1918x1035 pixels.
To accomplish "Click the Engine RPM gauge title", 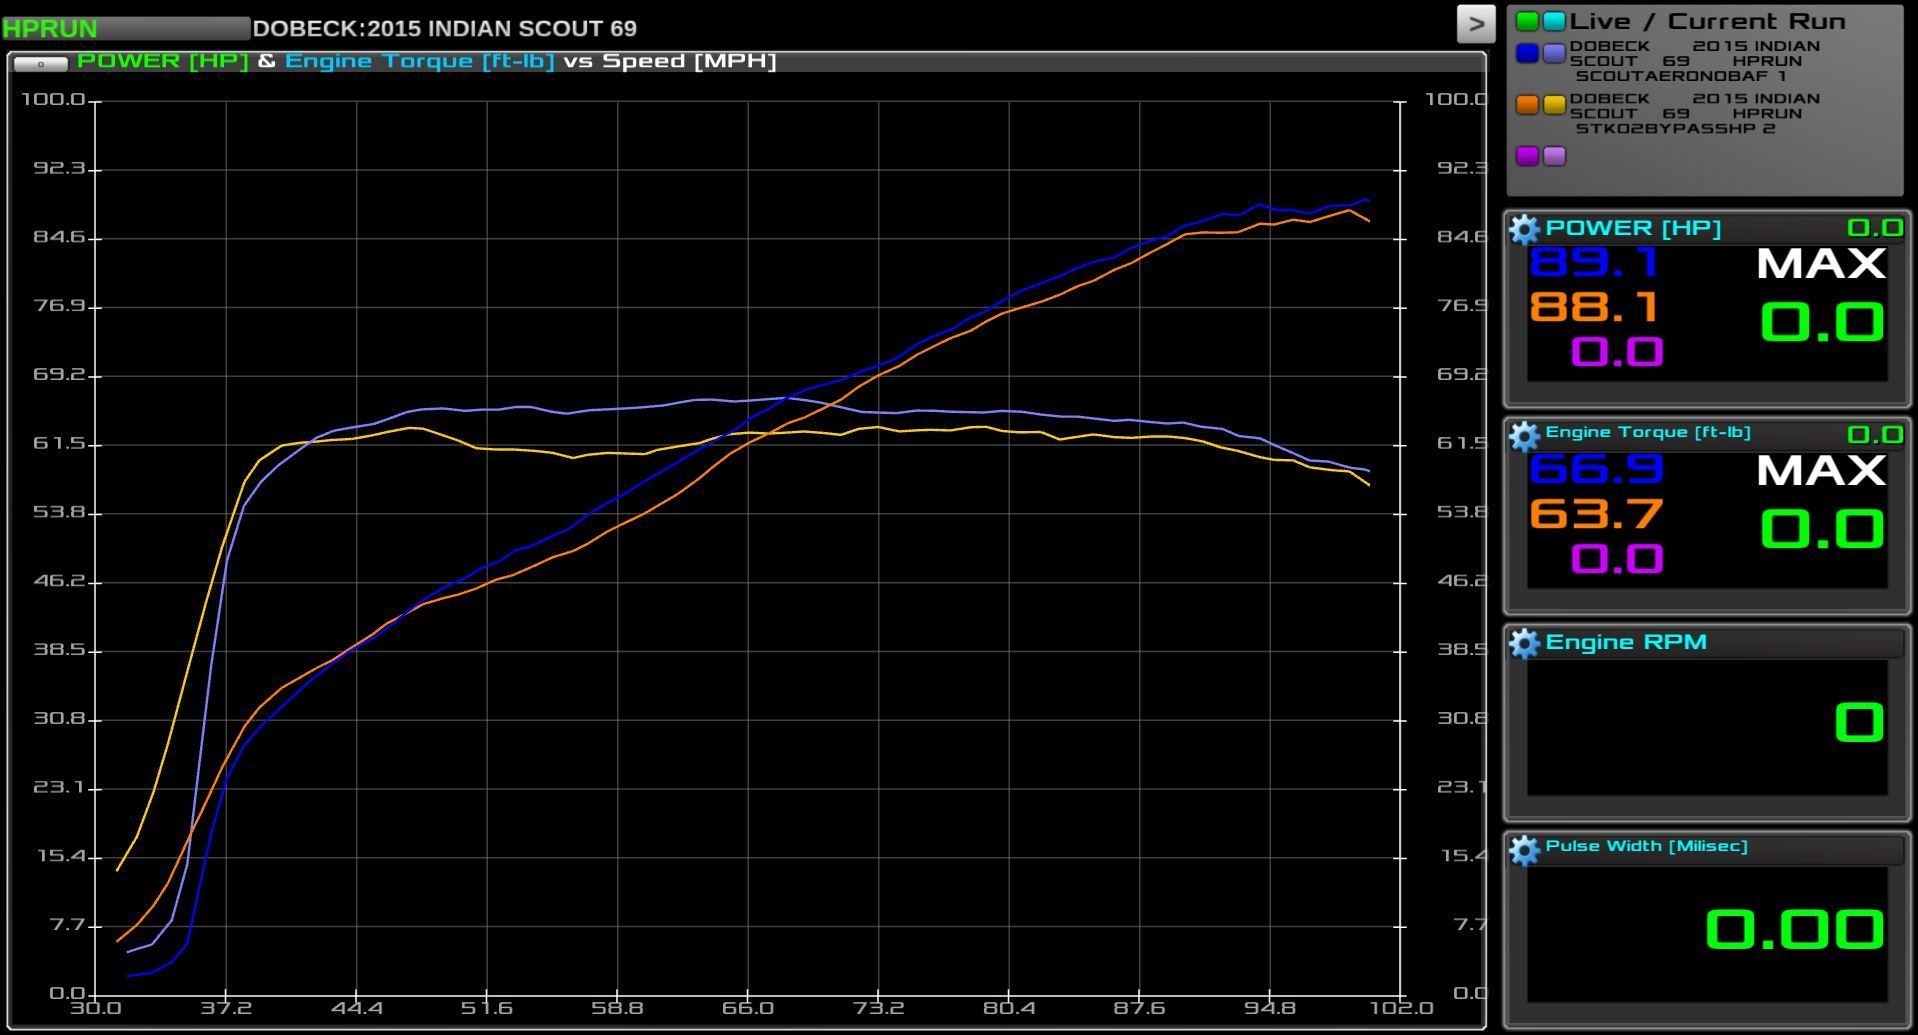I will pyautogui.click(x=1626, y=642).
